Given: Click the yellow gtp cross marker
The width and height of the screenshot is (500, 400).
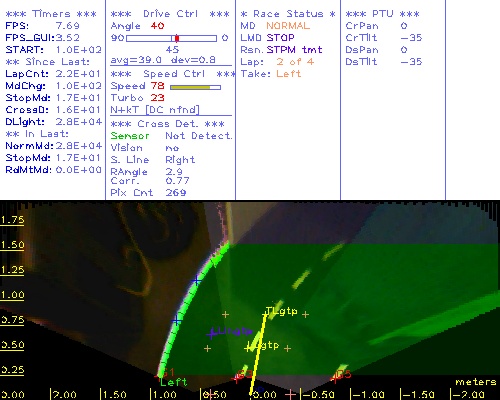Looking at the screenshot, I should [x=248, y=348].
